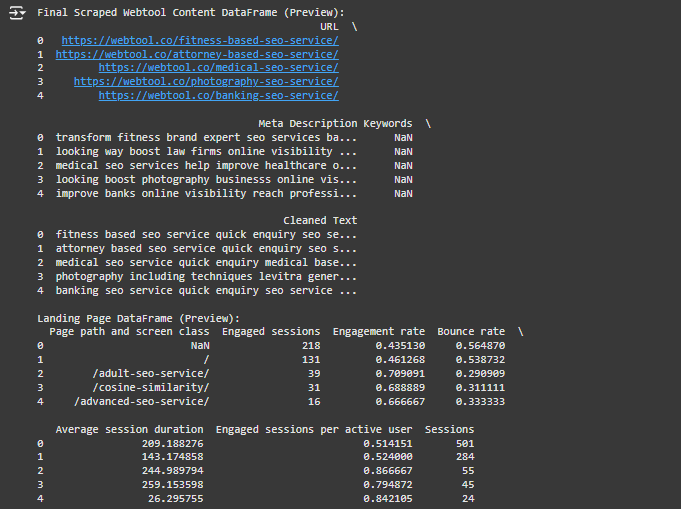
Task: Select sessions value 284
Action: [x=465, y=457]
